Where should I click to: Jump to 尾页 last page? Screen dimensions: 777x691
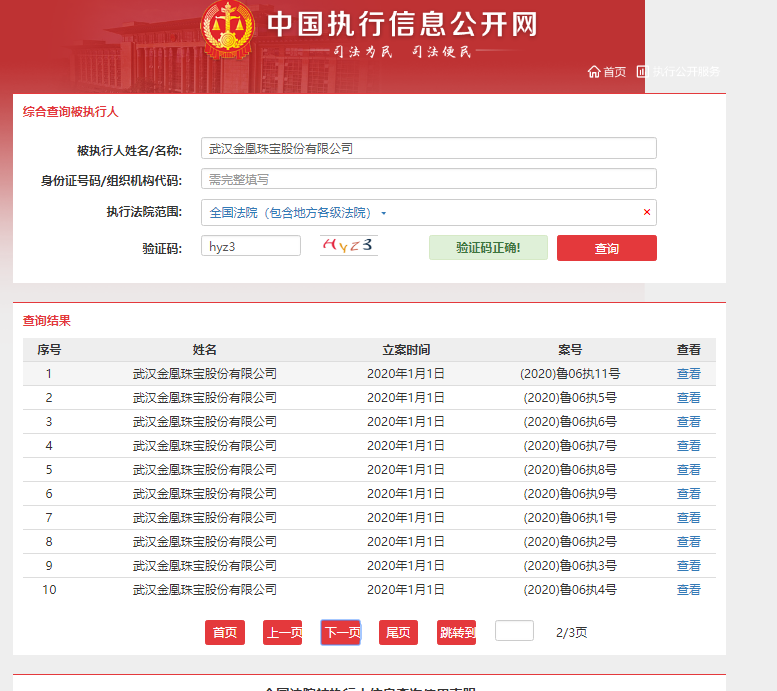[x=398, y=633]
